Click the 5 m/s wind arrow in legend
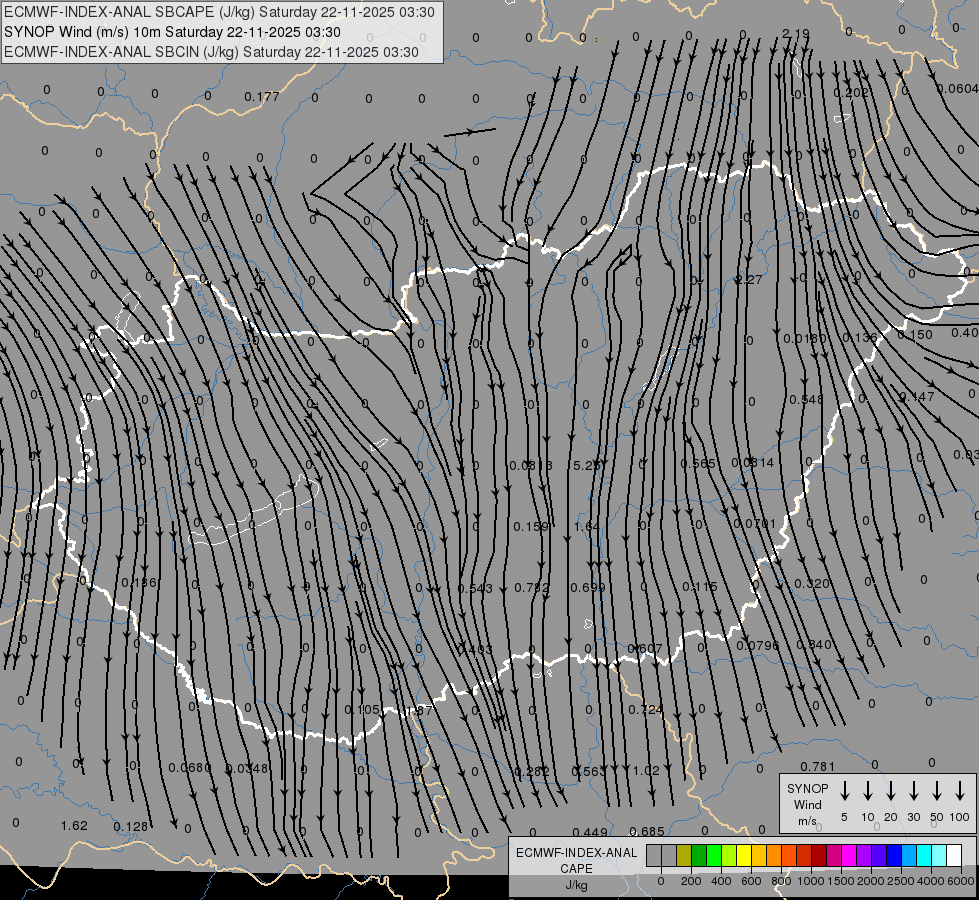 point(845,791)
